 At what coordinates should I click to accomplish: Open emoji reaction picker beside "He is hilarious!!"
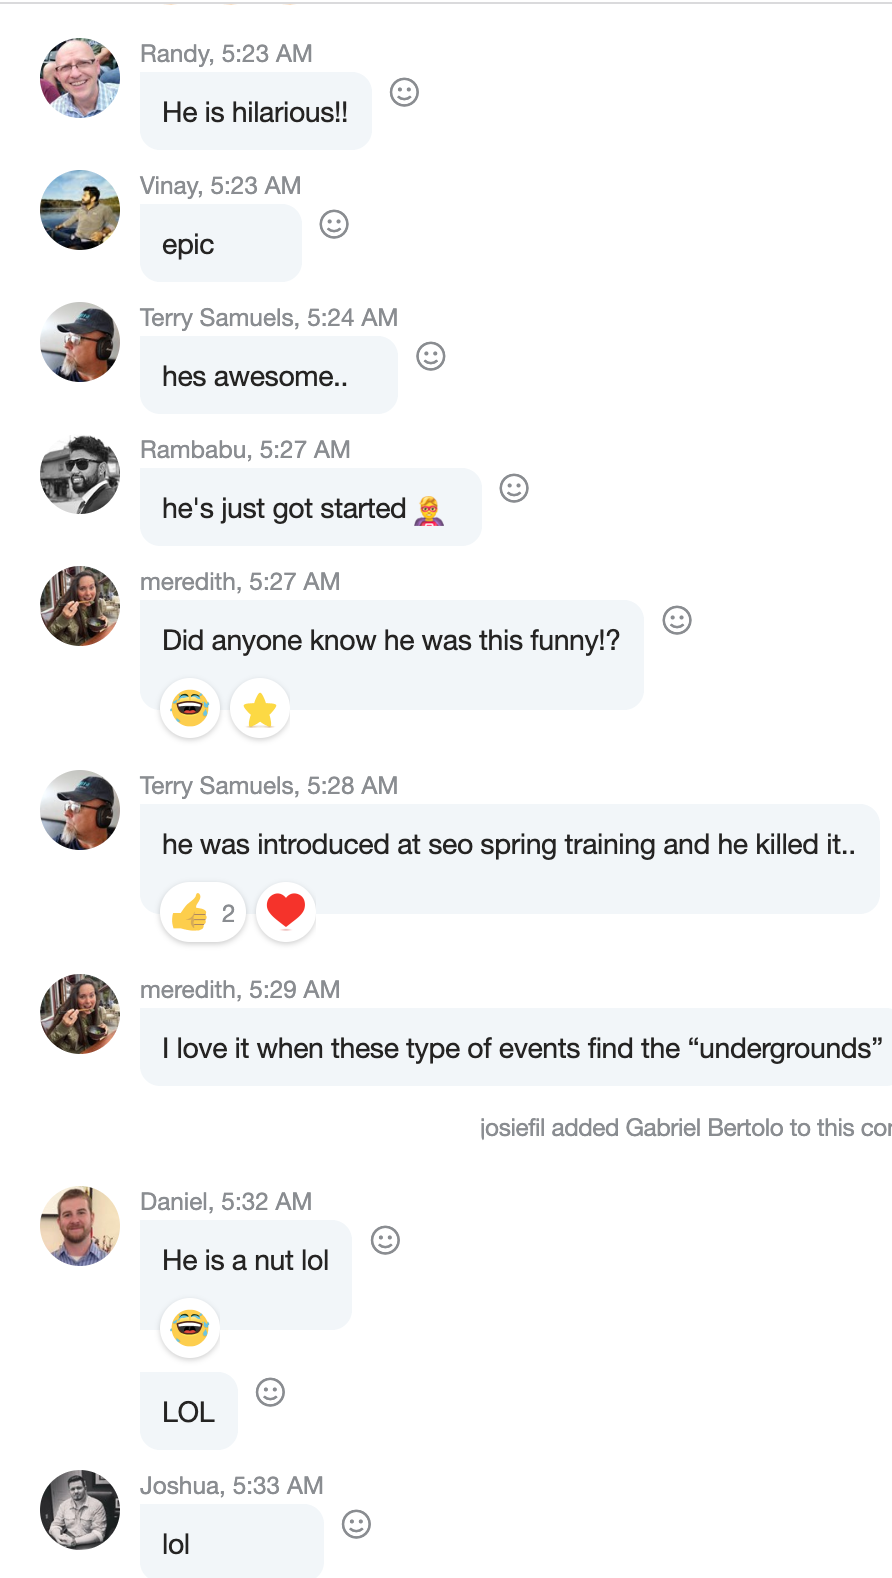[404, 93]
